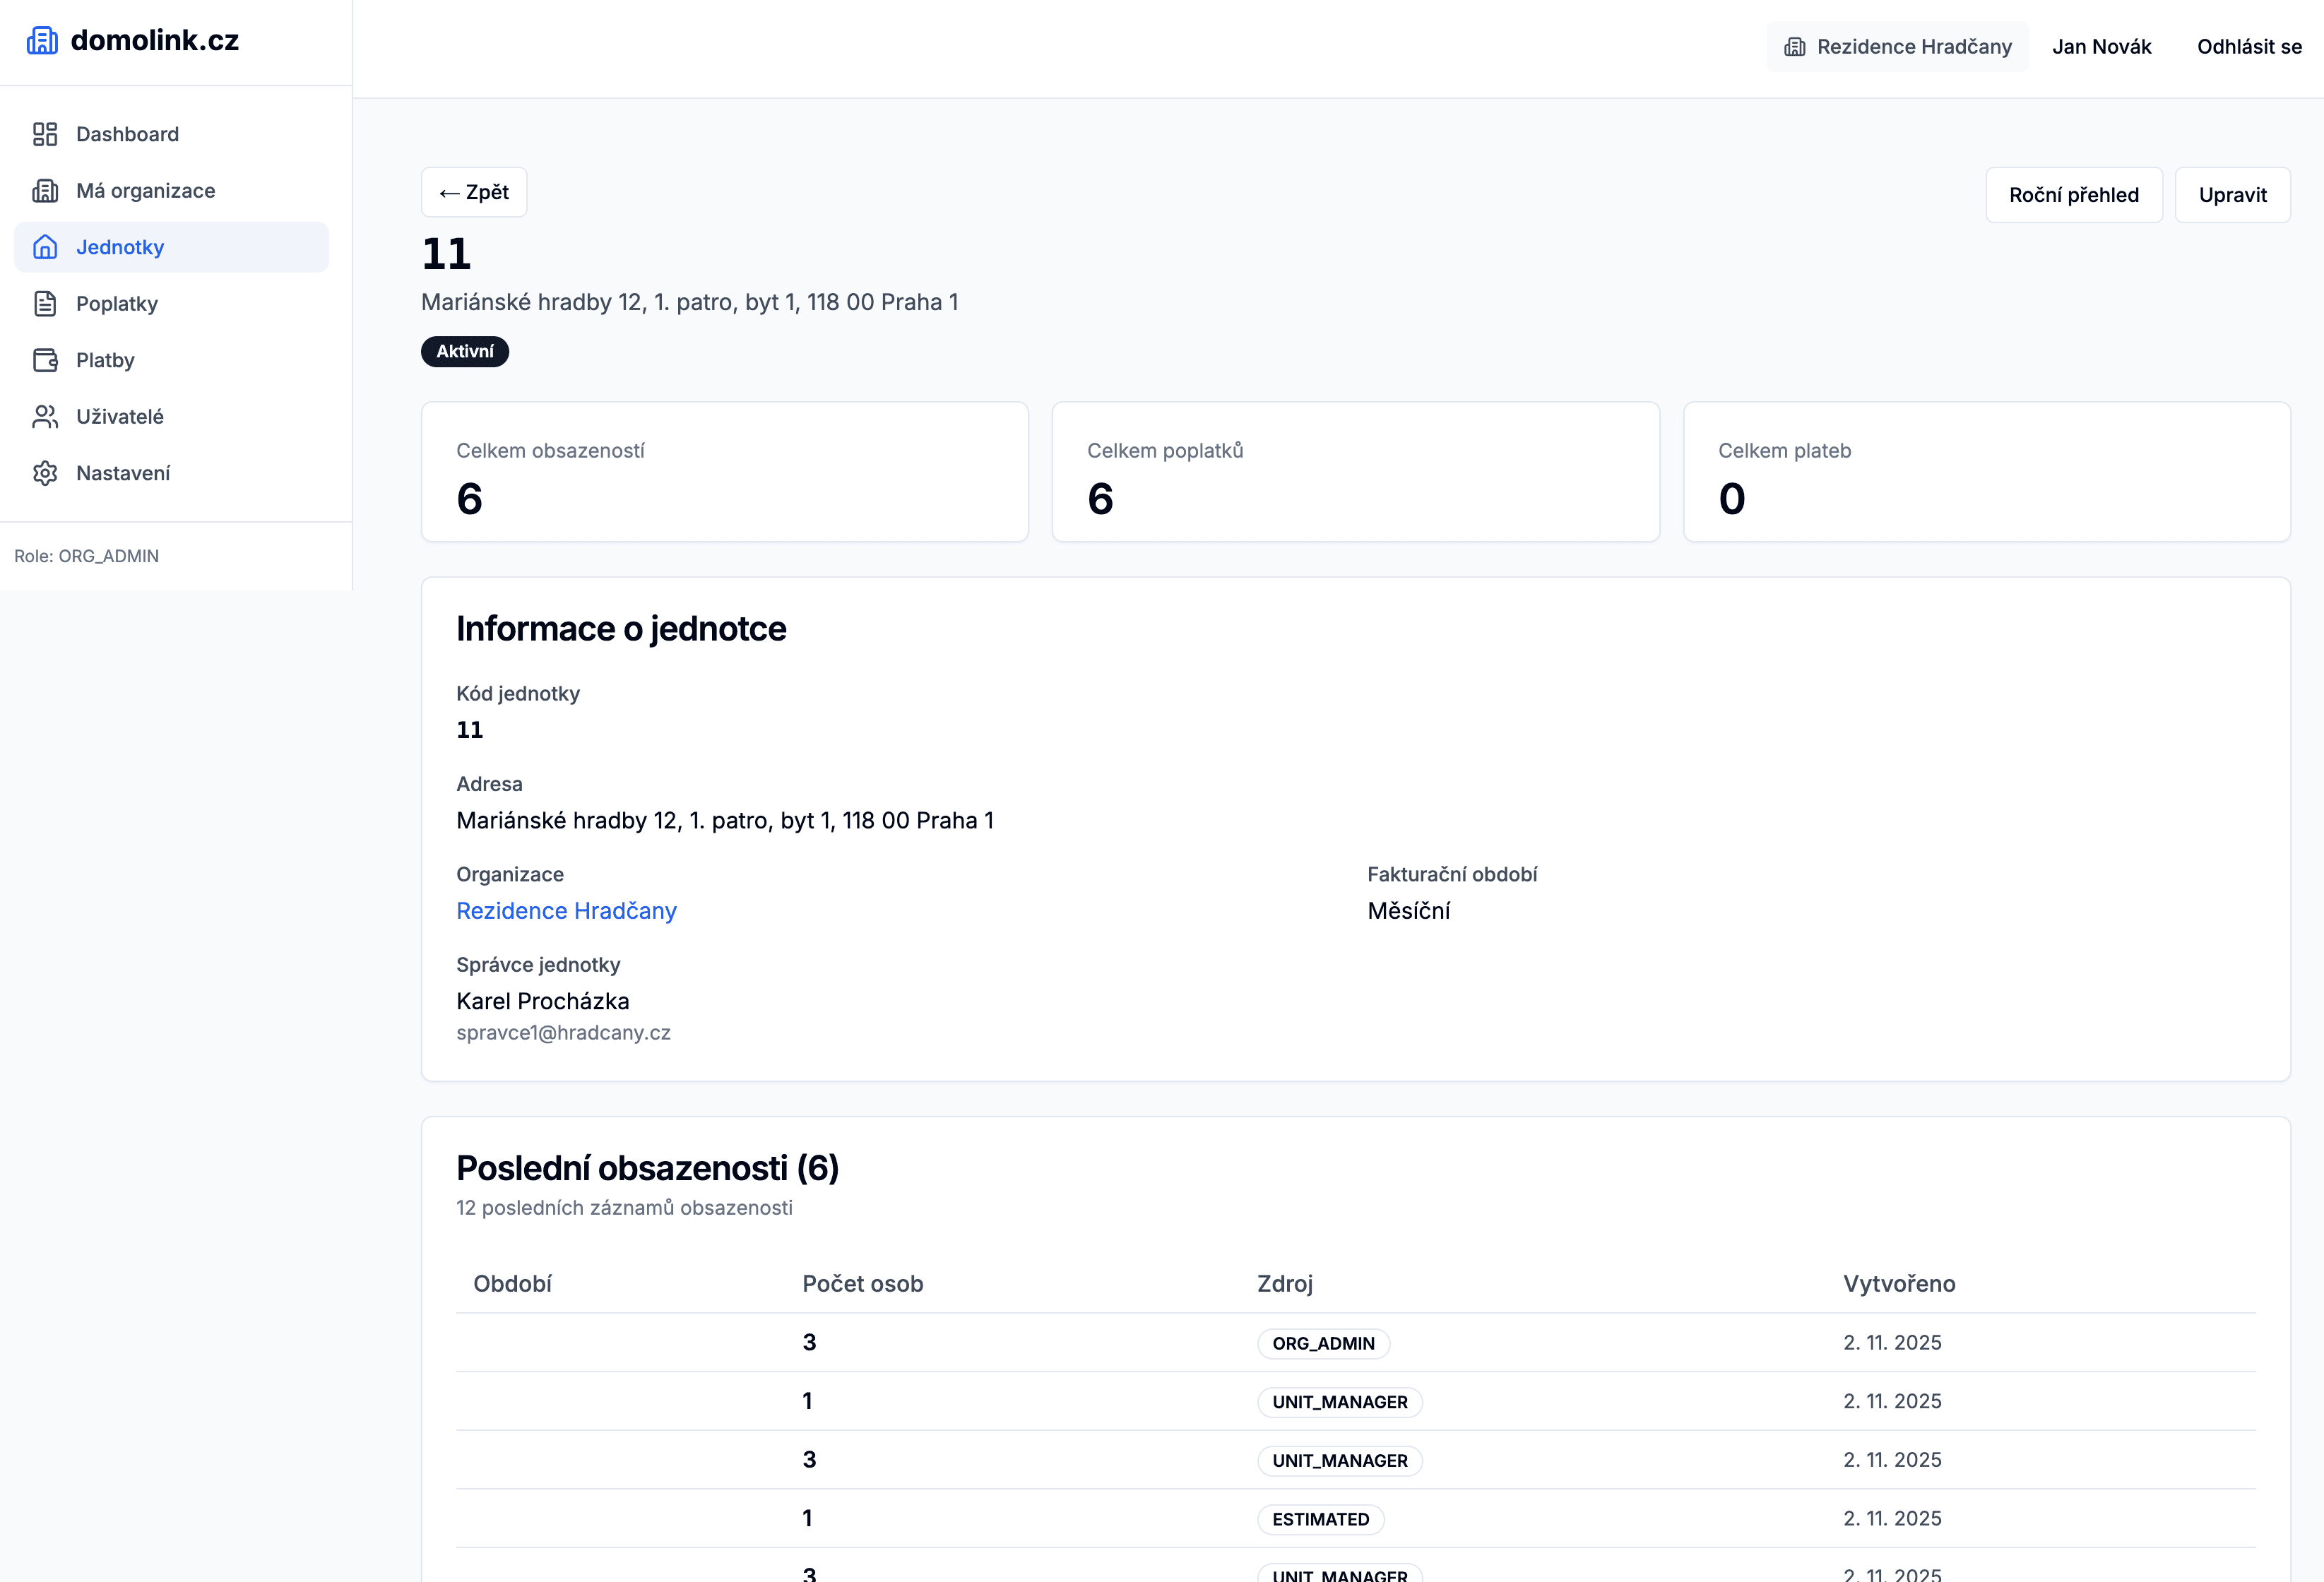Click the Aktivní status badge

click(x=465, y=352)
